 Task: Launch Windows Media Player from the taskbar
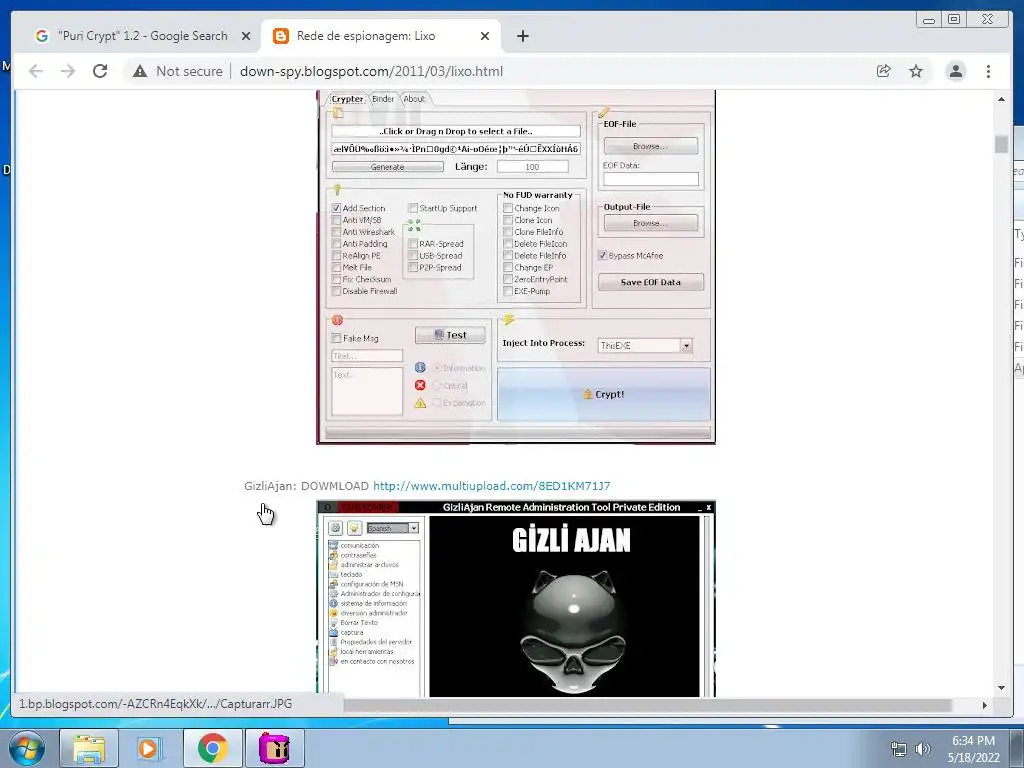(150, 748)
